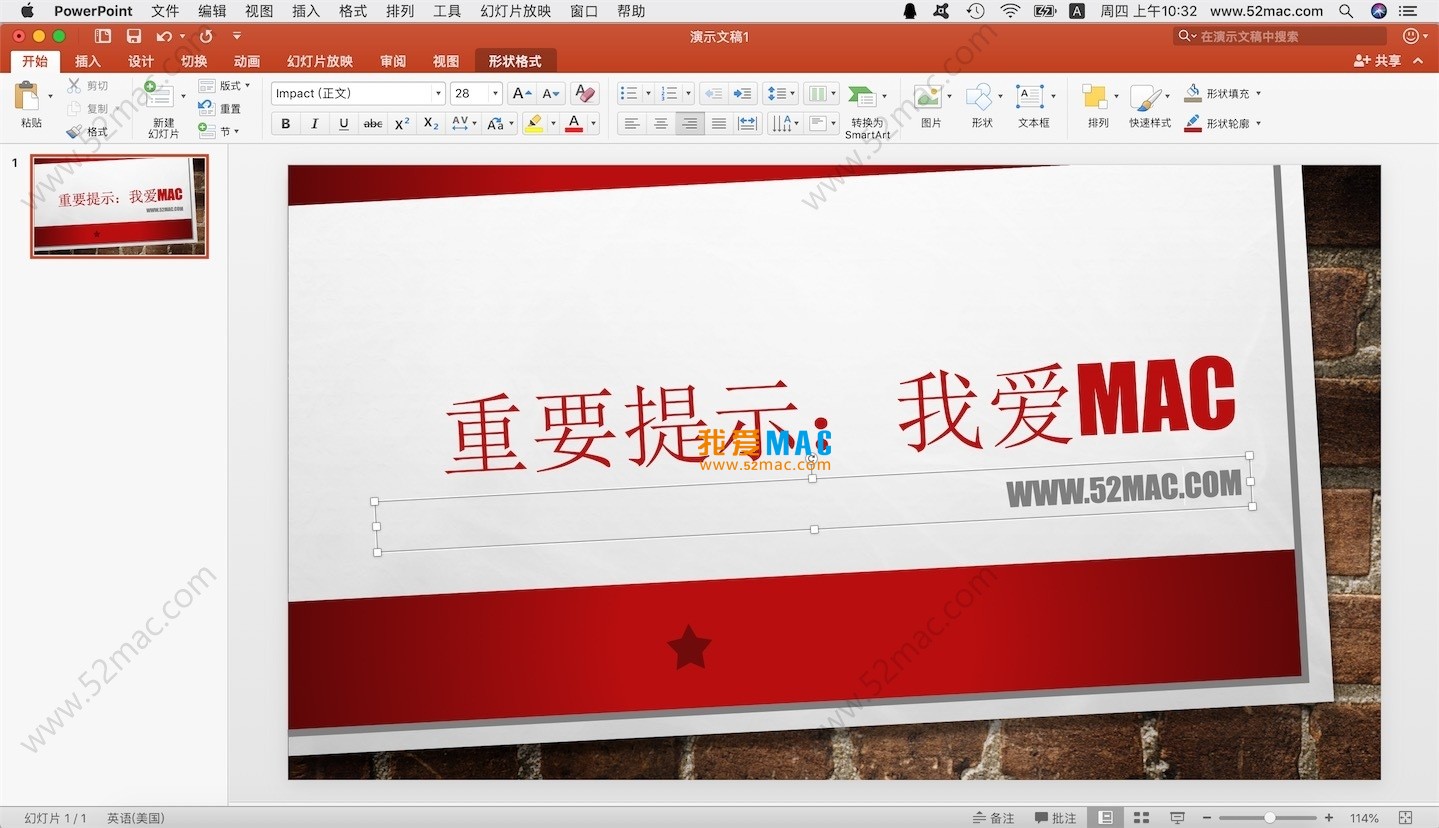
Task: Open the bullet list style dropdown arrow
Action: [x=647, y=94]
